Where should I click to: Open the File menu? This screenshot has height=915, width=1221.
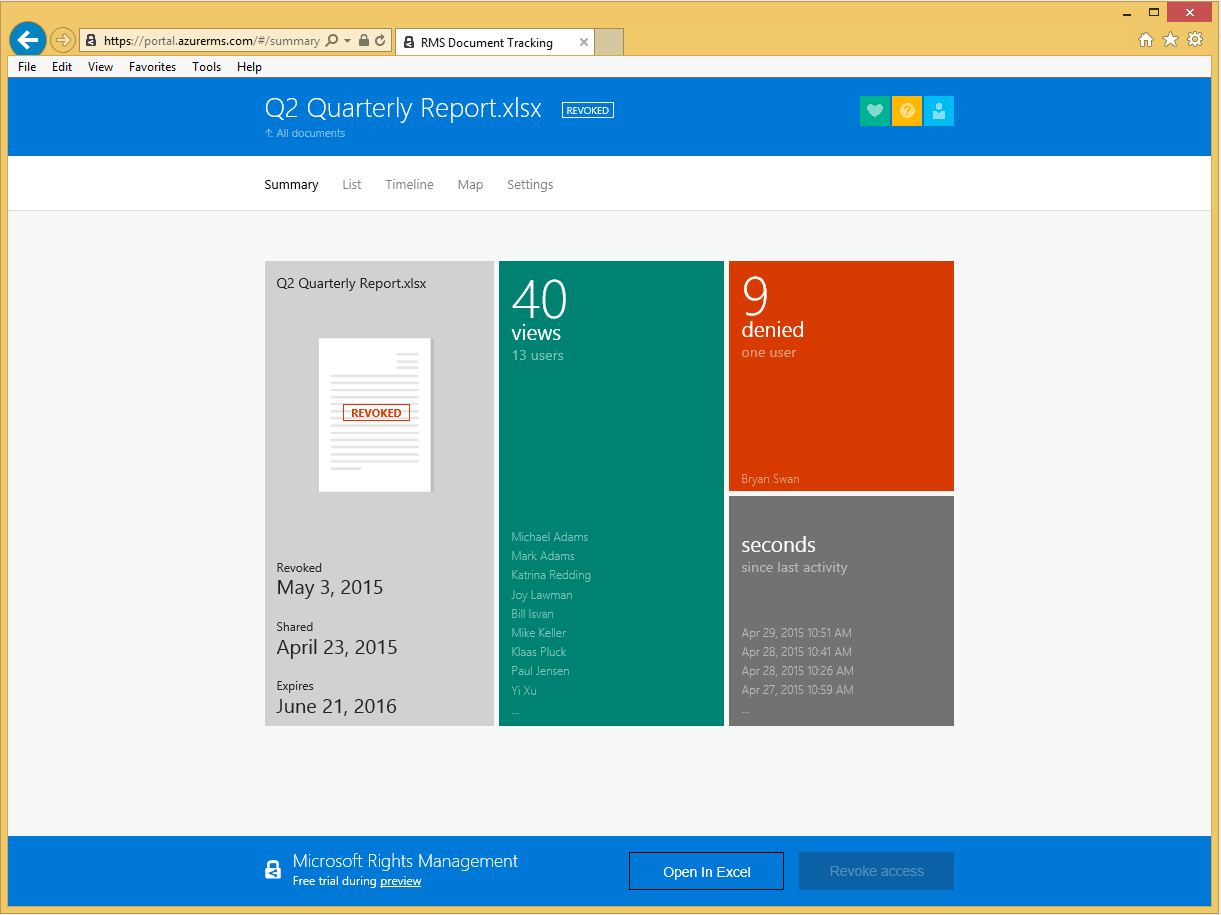pyautogui.click(x=27, y=67)
